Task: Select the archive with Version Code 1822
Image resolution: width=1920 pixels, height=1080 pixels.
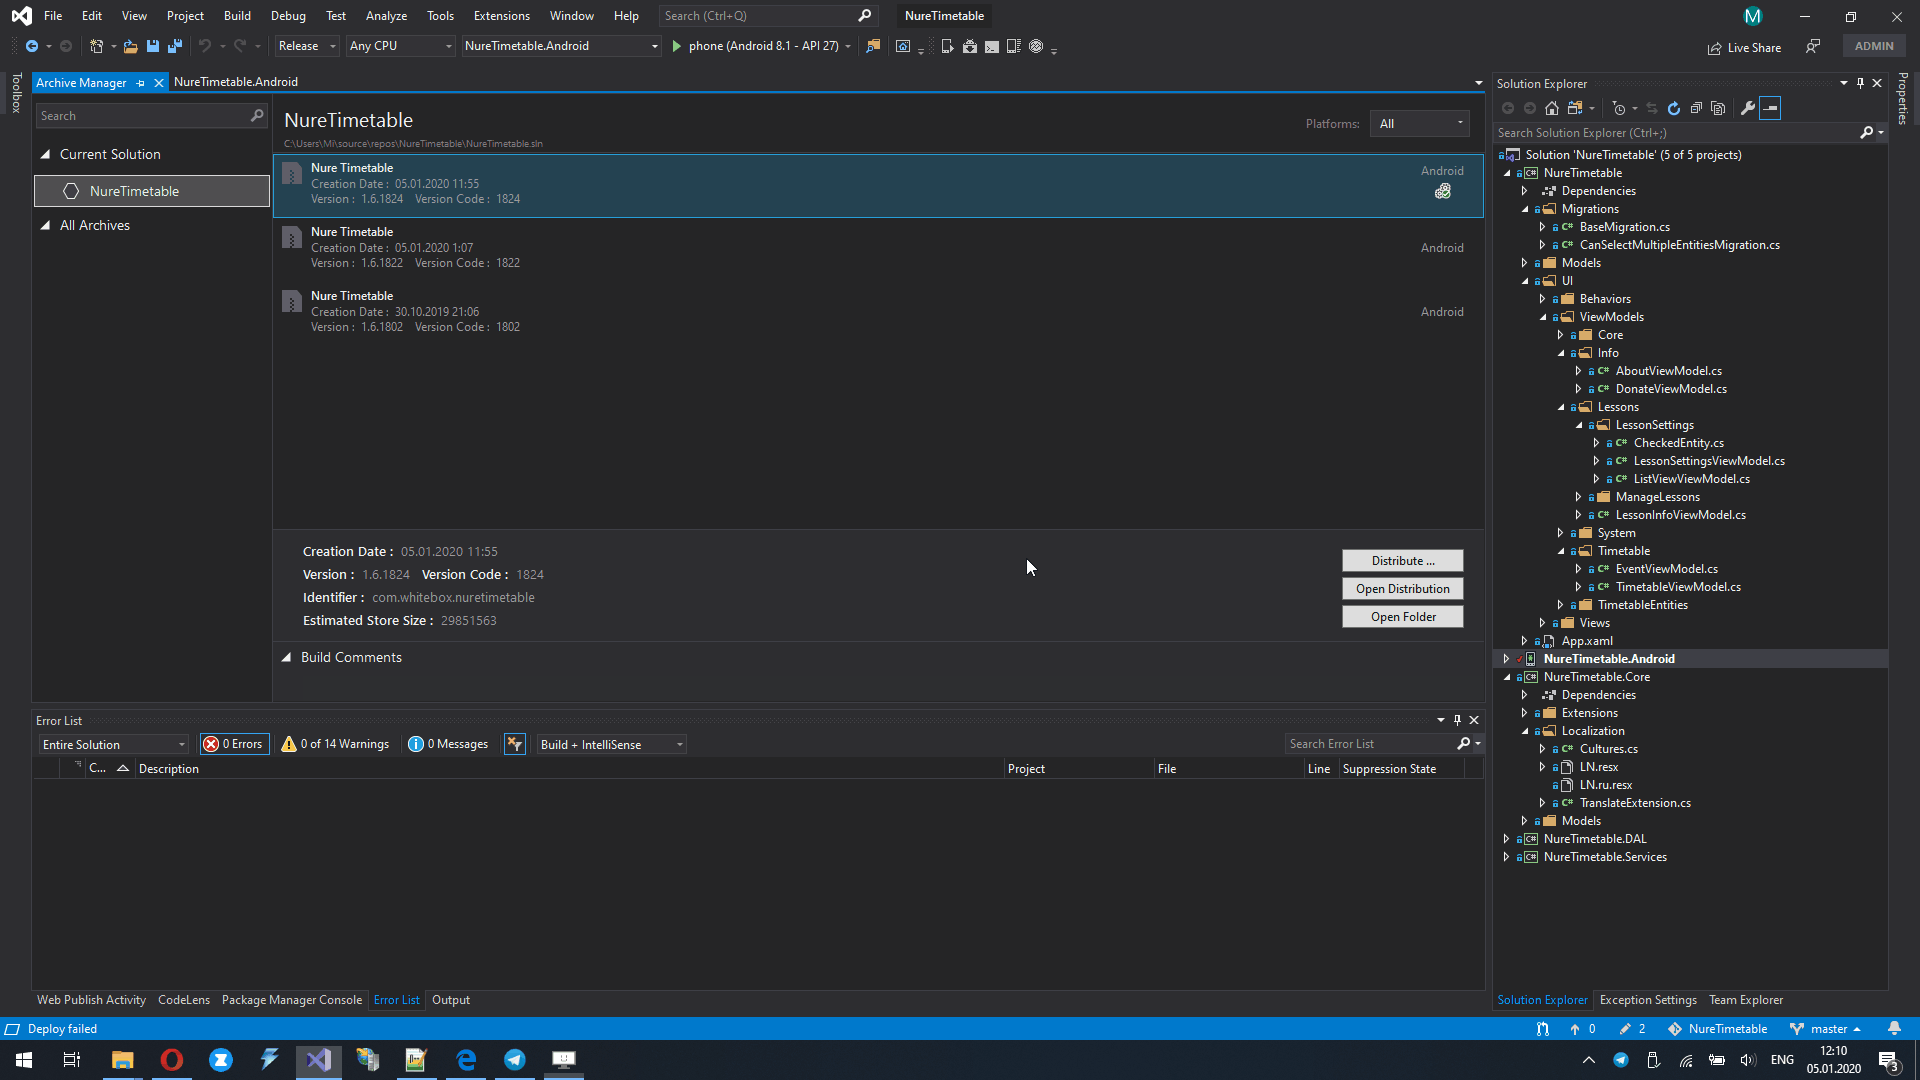Action: click(x=878, y=248)
